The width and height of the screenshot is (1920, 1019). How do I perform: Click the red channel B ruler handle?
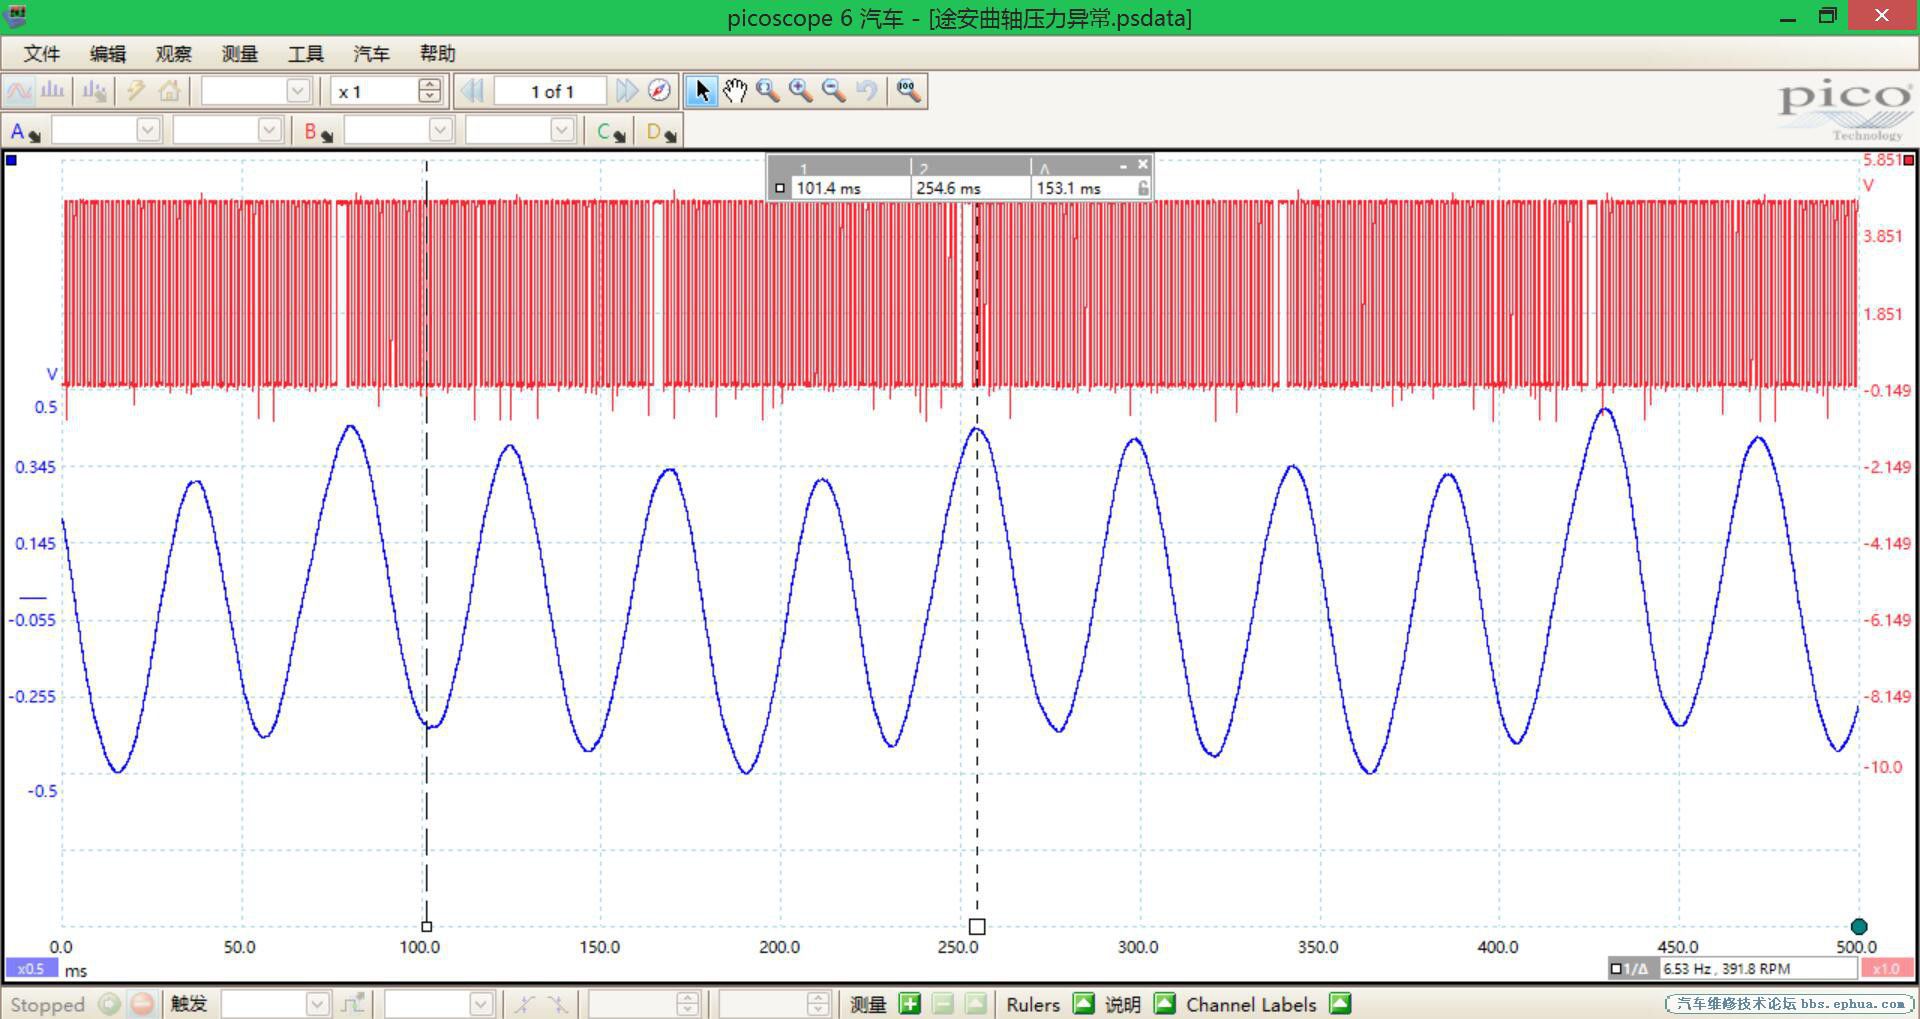tap(1909, 160)
